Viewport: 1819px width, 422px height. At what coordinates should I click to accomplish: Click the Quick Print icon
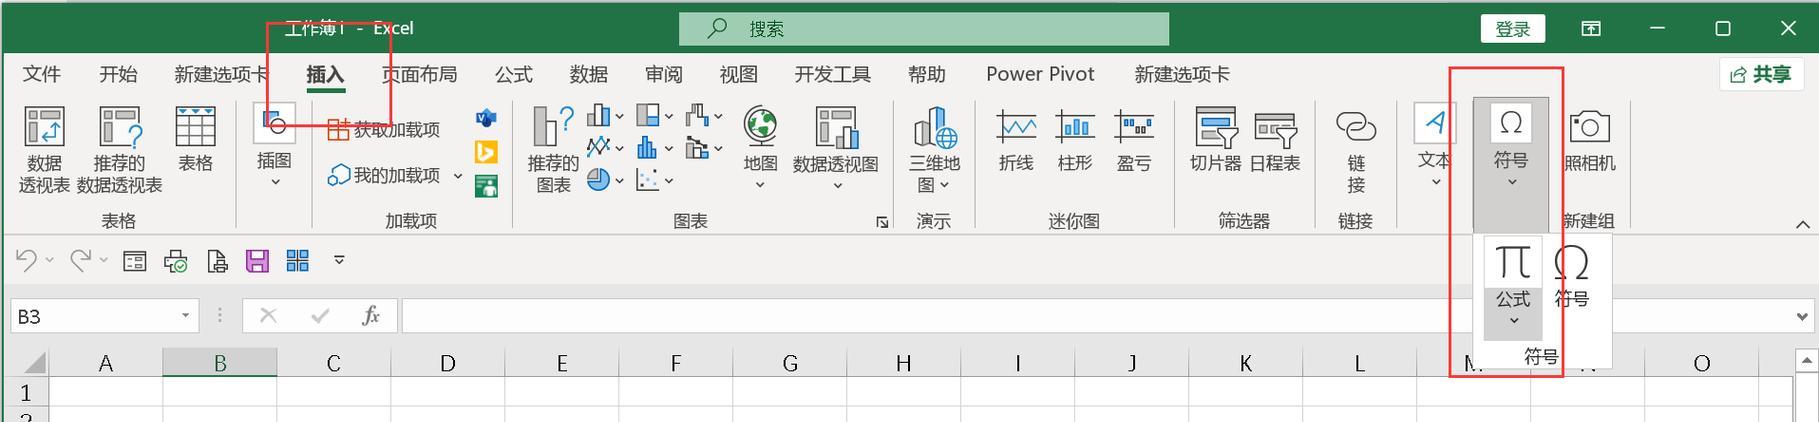pyautogui.click(x=176, y=262)
